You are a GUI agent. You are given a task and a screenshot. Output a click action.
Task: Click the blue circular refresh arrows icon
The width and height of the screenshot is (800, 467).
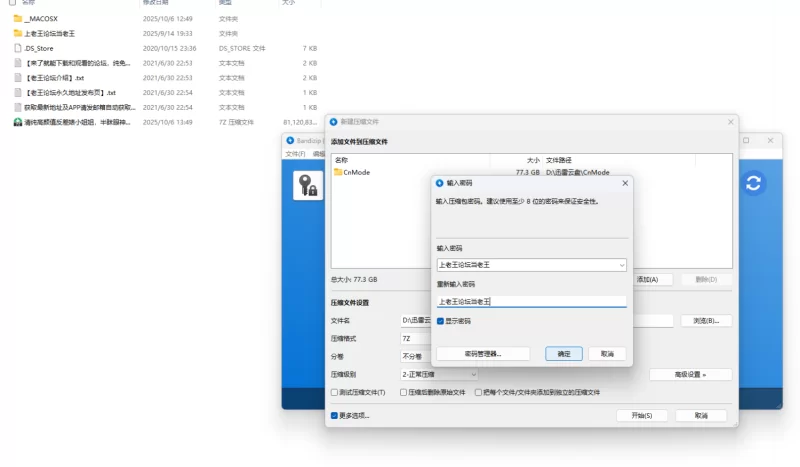coord(754,183)
